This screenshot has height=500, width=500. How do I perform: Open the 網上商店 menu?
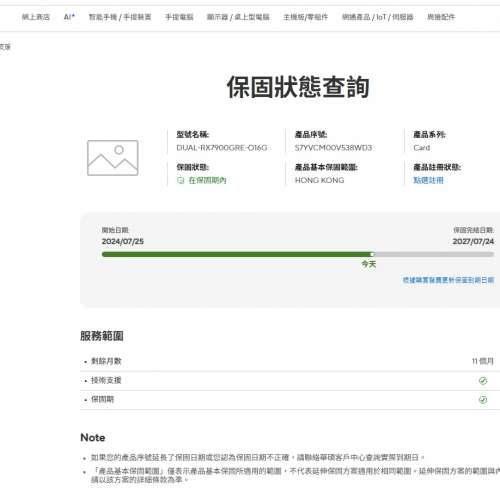tap(36, 17)
